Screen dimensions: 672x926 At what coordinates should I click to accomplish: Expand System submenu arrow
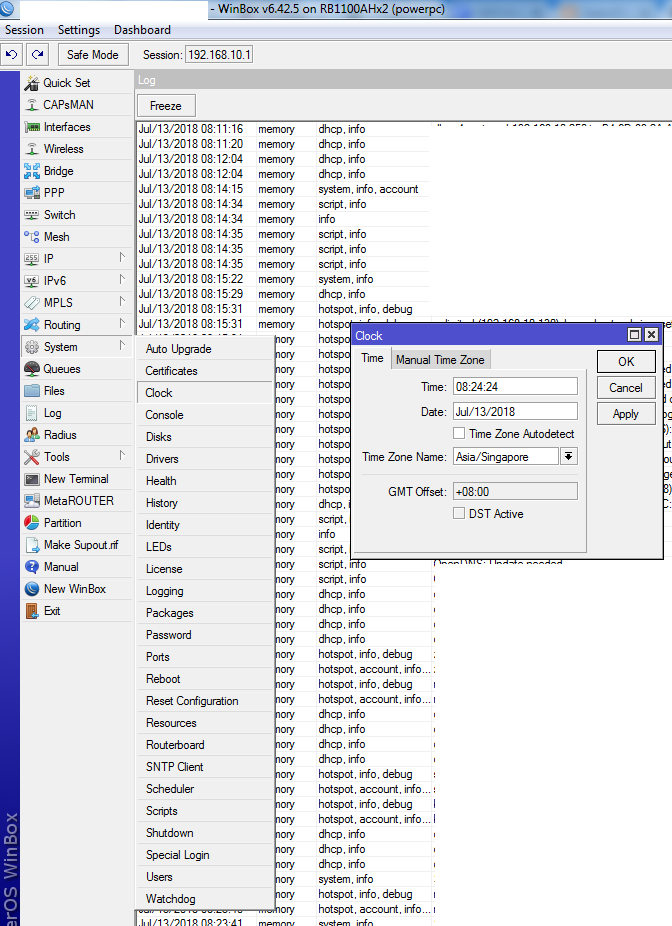(122, 345)
